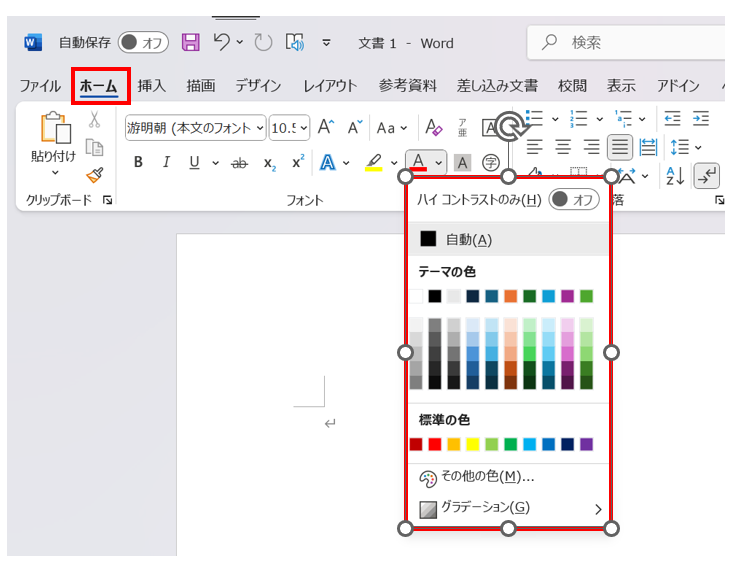Increase font size with larger A icon
This screenshot has height=572, width=736.
pyautogui.click(x=326, y=128)
